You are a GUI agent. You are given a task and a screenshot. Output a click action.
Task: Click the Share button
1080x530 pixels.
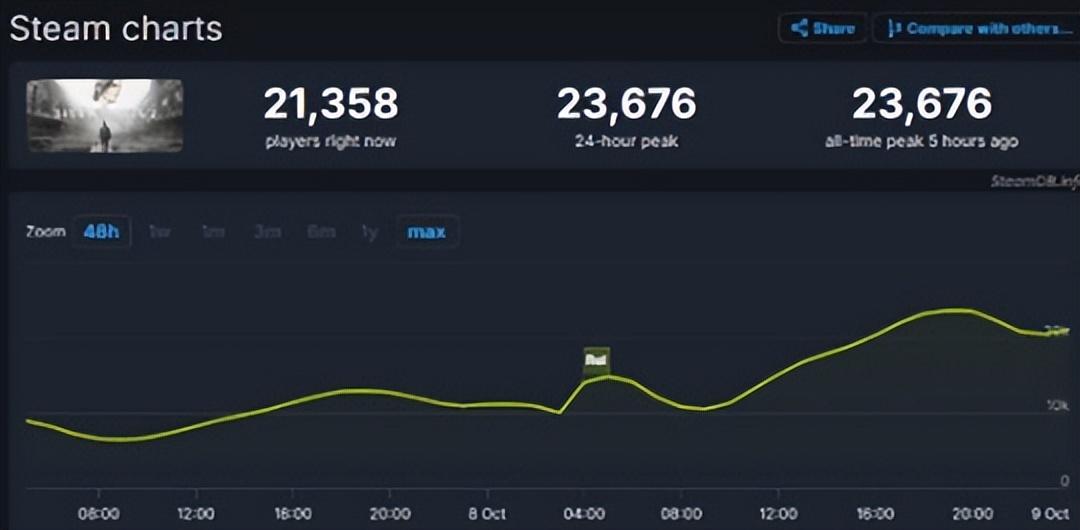click(x=822, y=29)
